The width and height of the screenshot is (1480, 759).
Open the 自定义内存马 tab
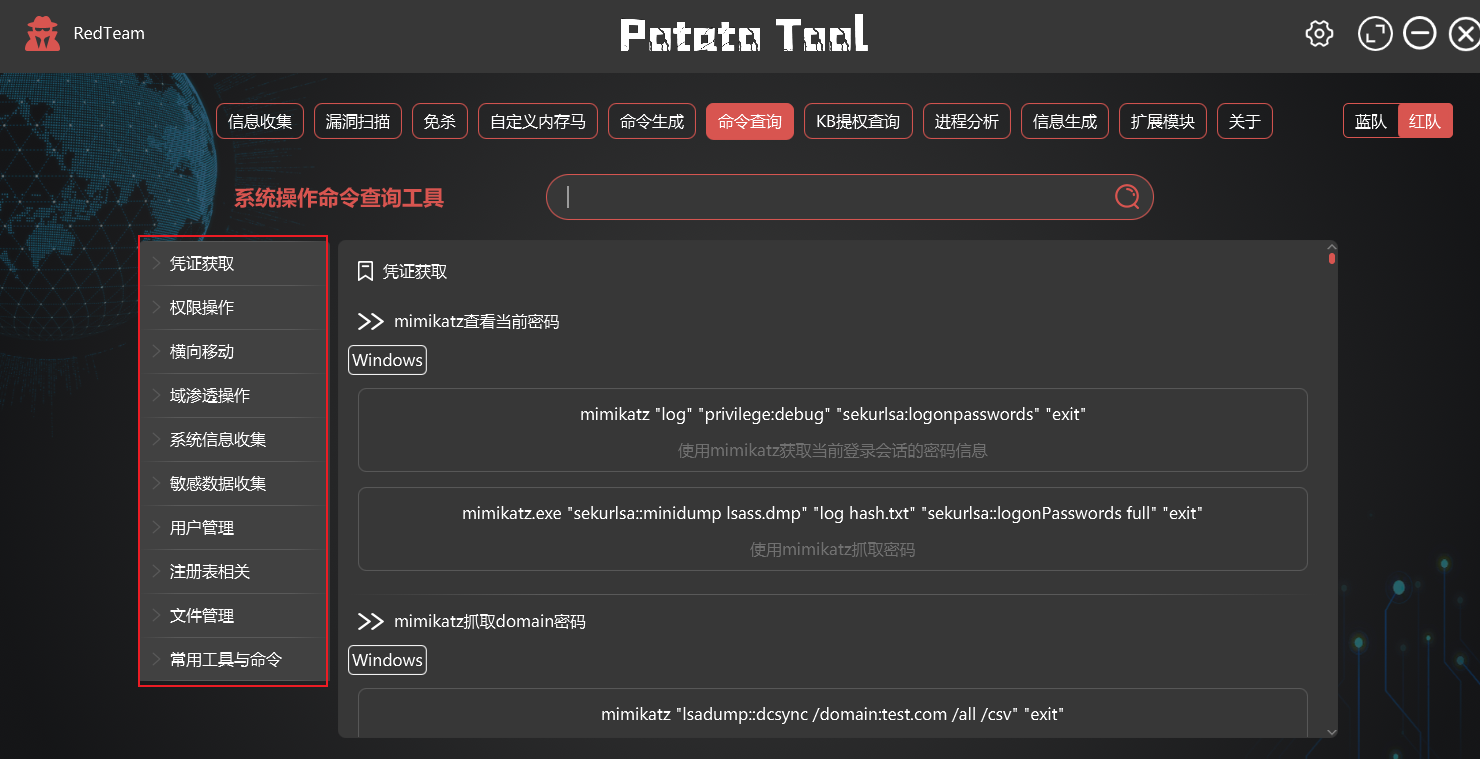point(538,122)
